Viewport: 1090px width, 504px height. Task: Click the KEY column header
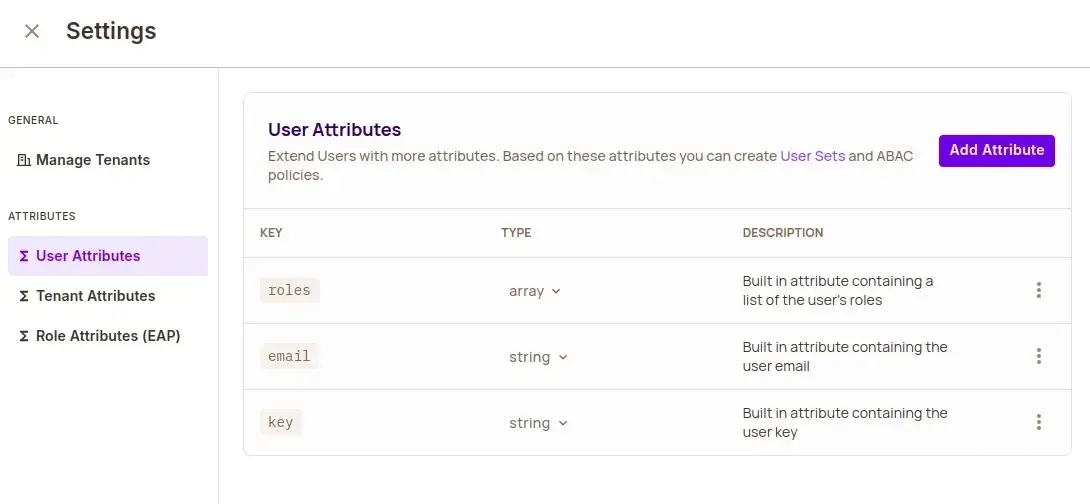271,233
